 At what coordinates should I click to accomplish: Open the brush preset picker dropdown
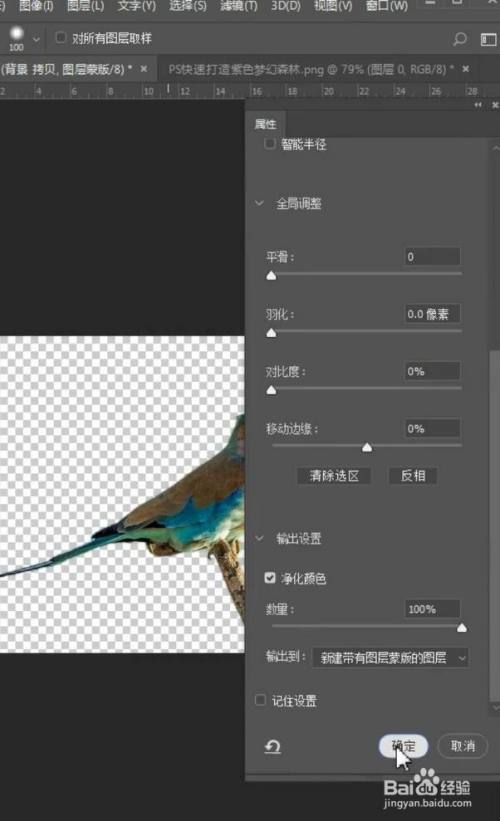(36, 39)
